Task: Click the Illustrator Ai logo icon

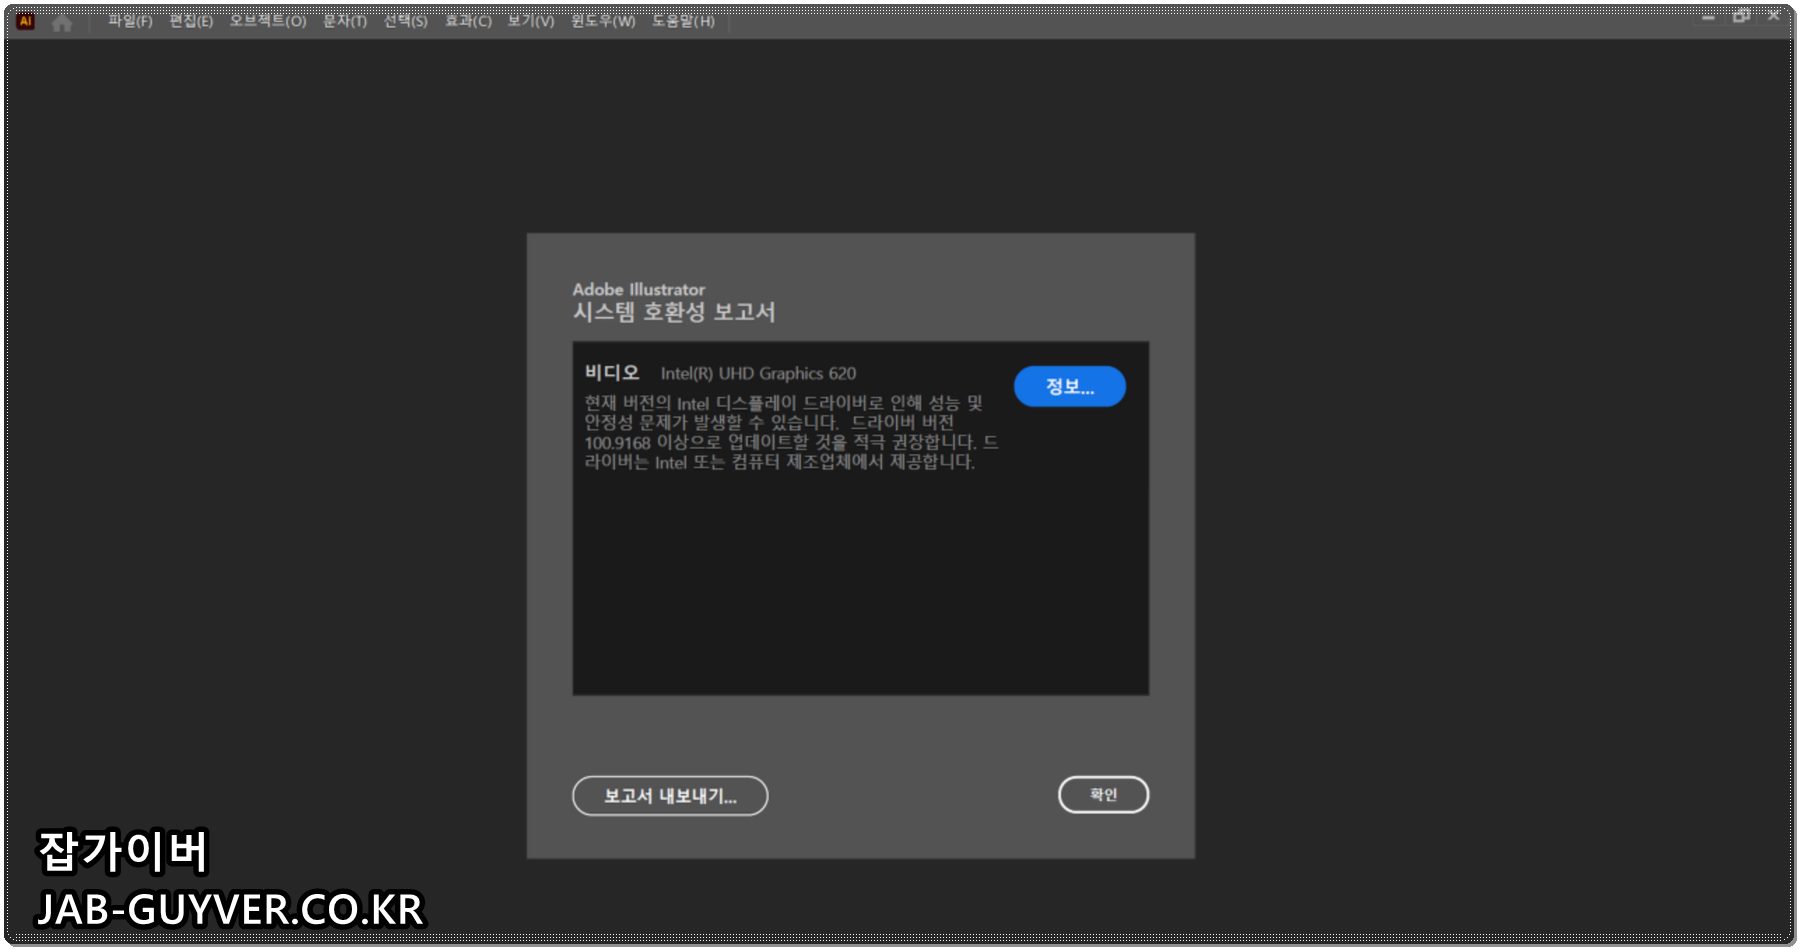Action: [26, 21]
